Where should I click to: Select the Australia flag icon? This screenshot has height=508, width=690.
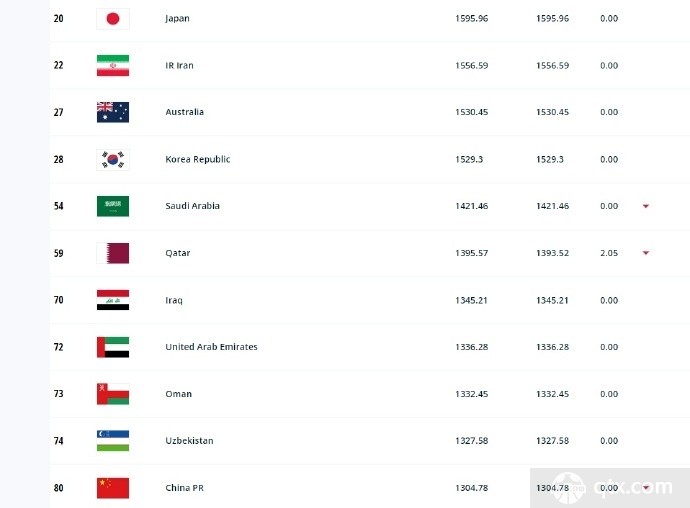[113, 112]
